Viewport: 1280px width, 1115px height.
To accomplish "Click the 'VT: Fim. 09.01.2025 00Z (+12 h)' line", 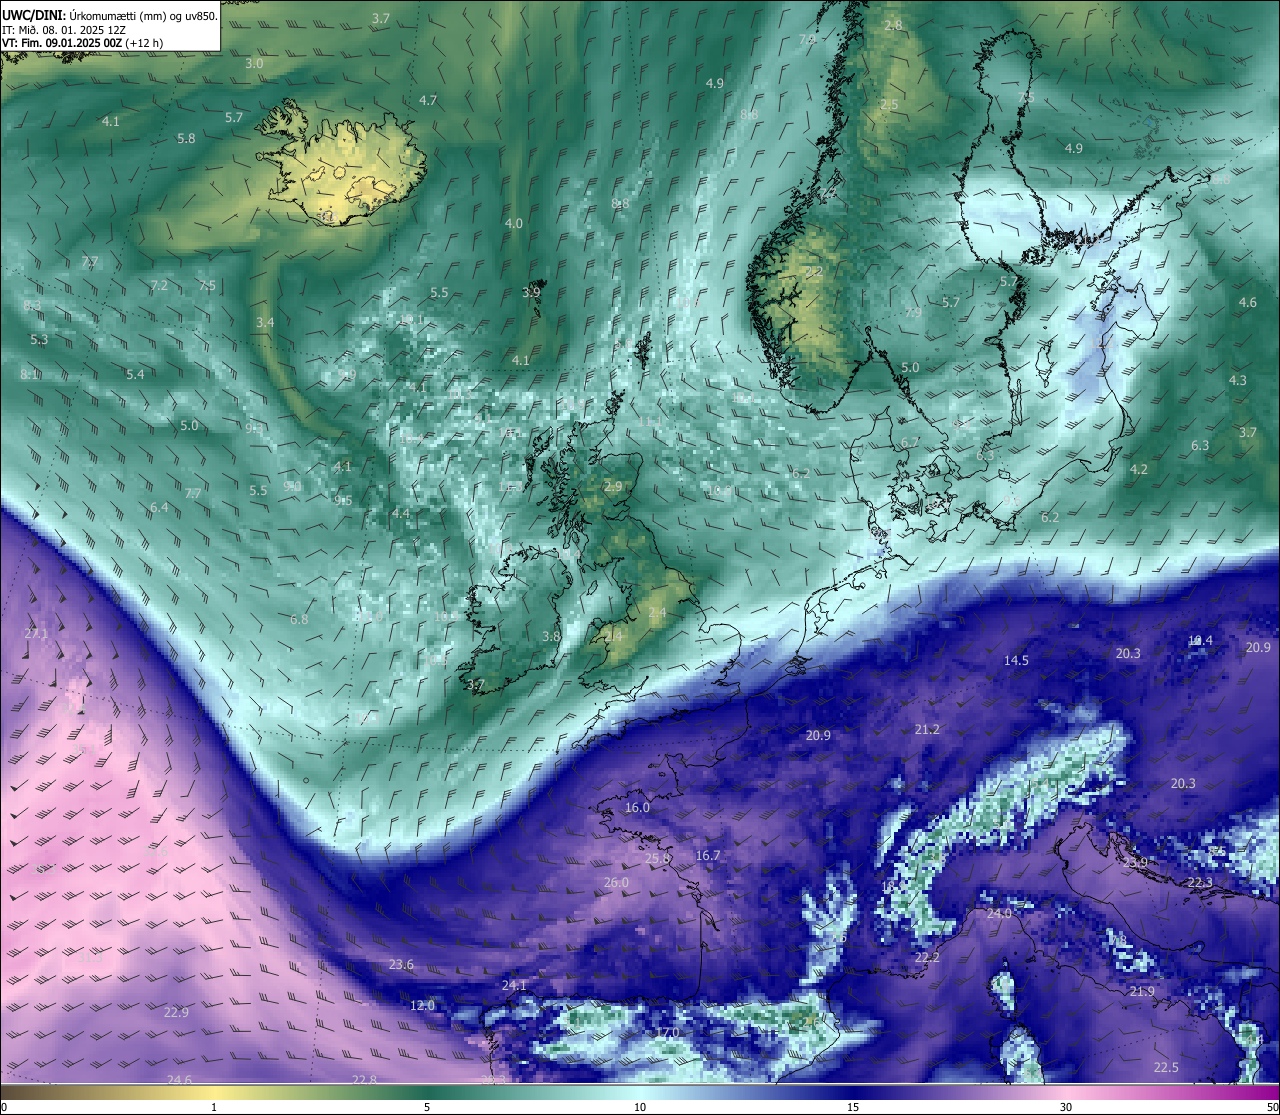I will click(83, 43).
